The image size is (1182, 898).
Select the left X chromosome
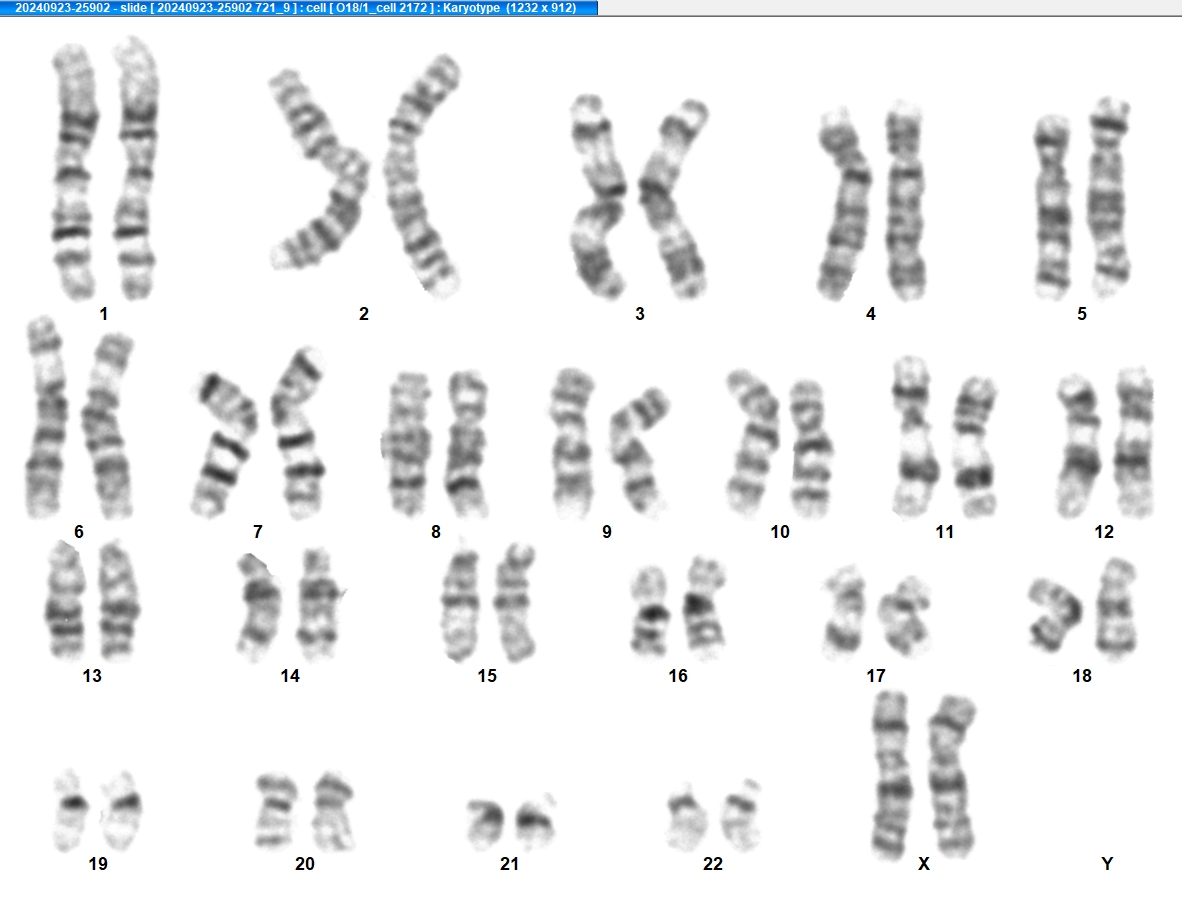[891, 776]
